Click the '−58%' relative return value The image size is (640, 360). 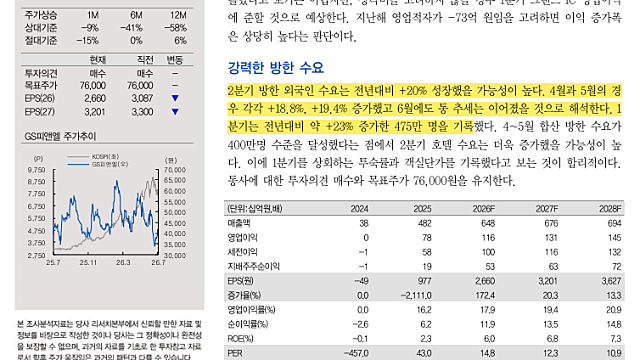click(176, 28)
